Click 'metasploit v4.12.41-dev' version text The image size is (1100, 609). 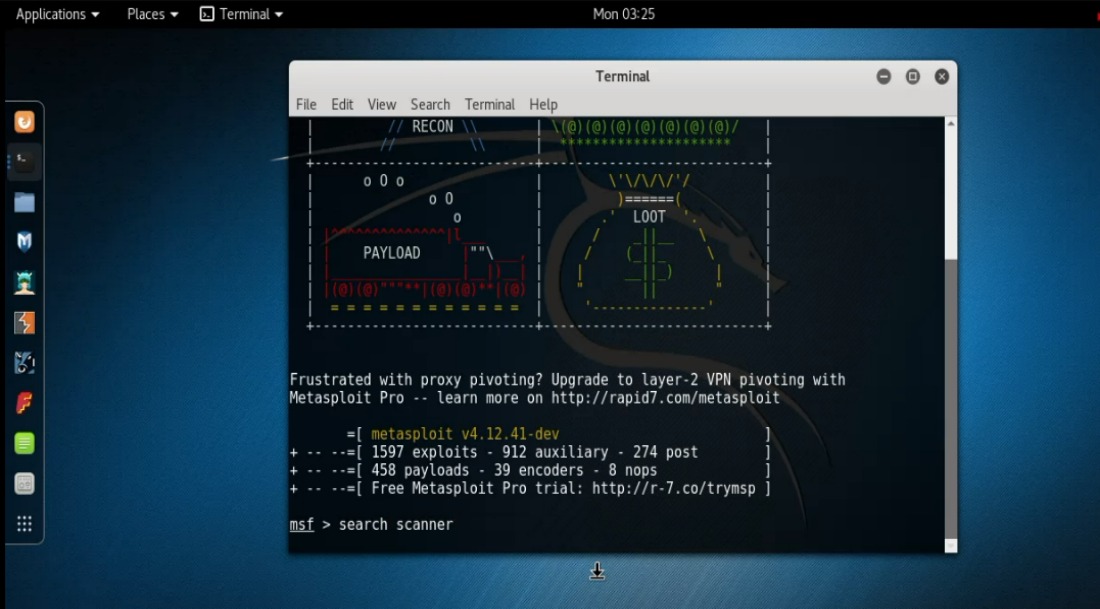[x=465, y=434]
